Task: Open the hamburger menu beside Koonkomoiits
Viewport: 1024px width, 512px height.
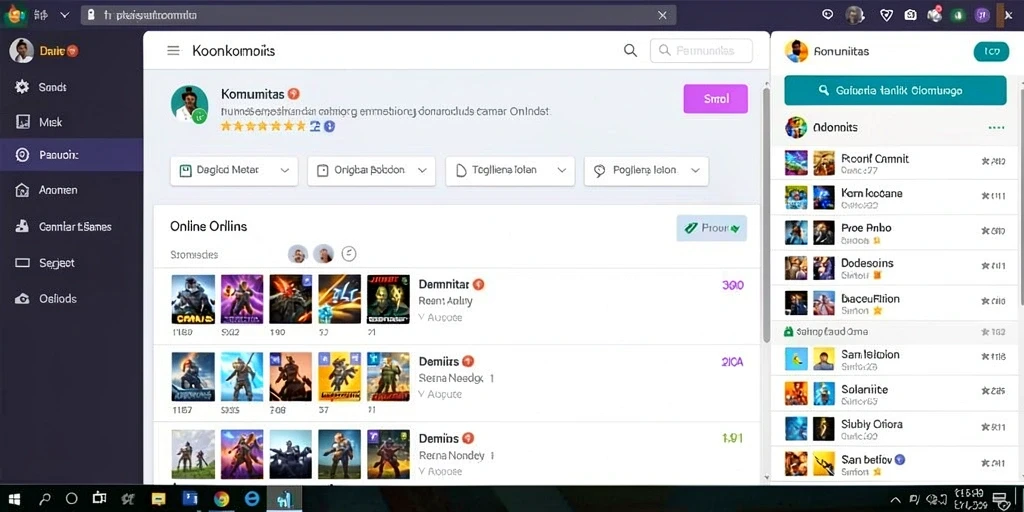Action: click(173, 50)
